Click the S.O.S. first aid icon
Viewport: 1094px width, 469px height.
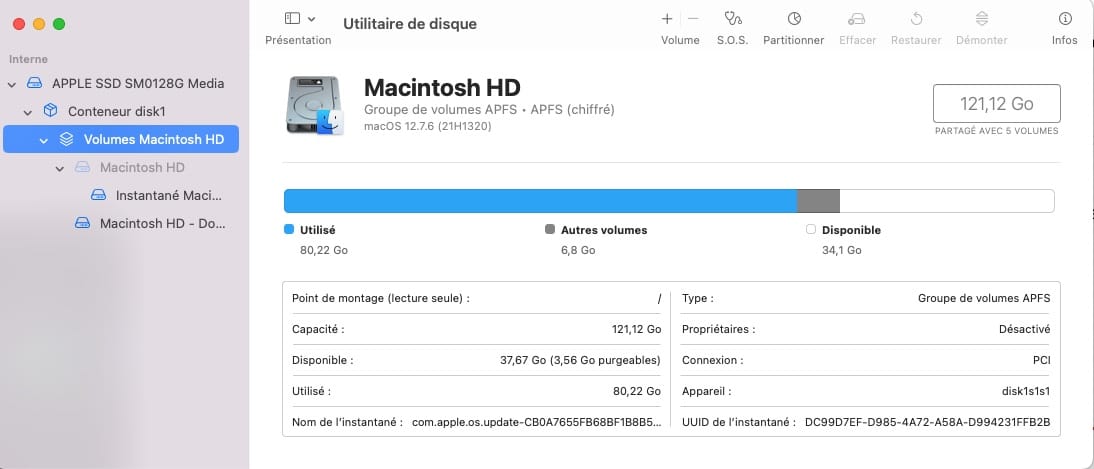736,19
